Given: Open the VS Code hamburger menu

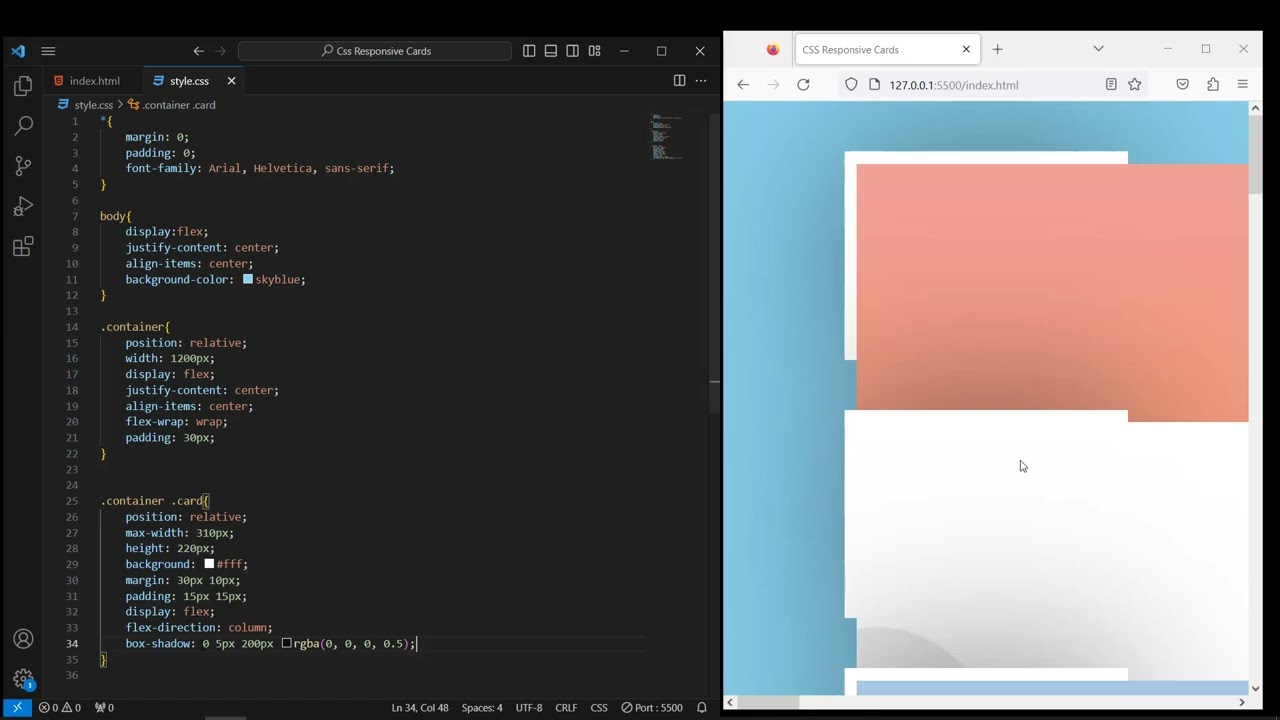Looking at the screenshot, I should tap(48, 51).
